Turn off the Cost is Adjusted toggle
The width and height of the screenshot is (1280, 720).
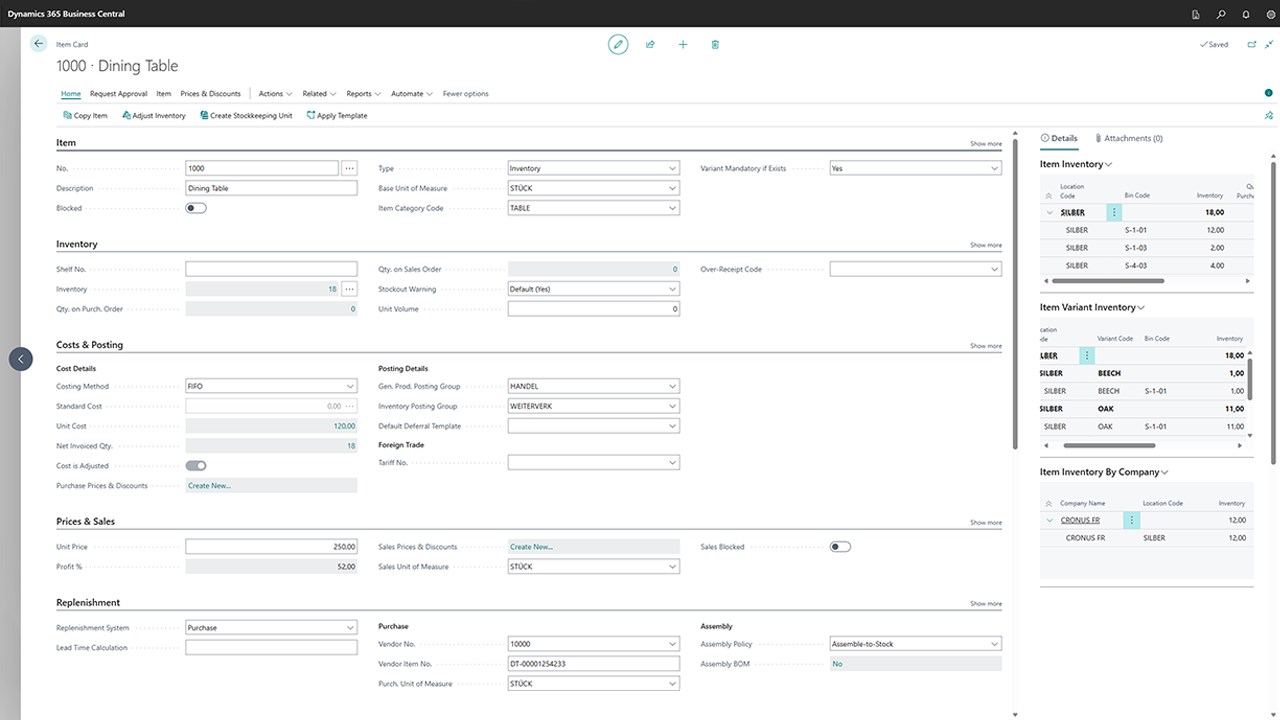pyautogui.click(x=195, y=465)
